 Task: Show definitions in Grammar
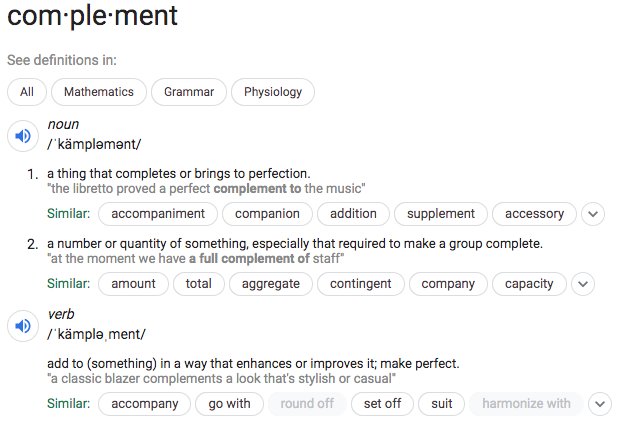click(189, 92)
